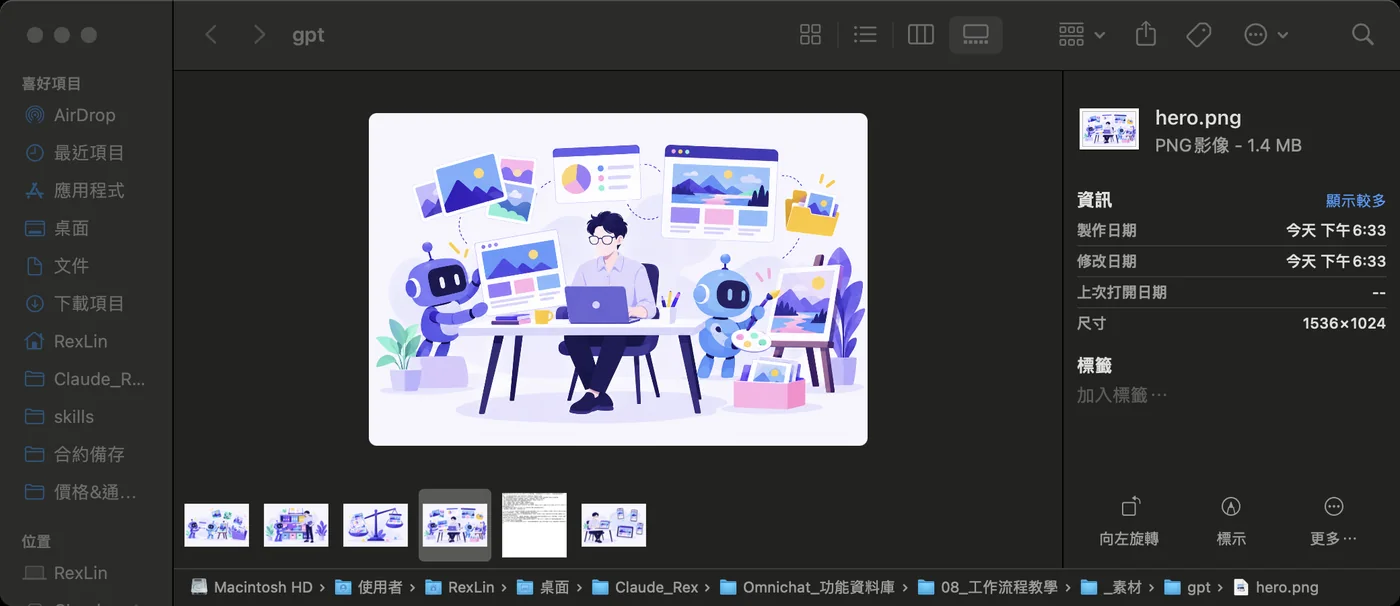Screen dimensions: 1400x606
Task: Click 使用者 in the path bar
Action: 369,587
